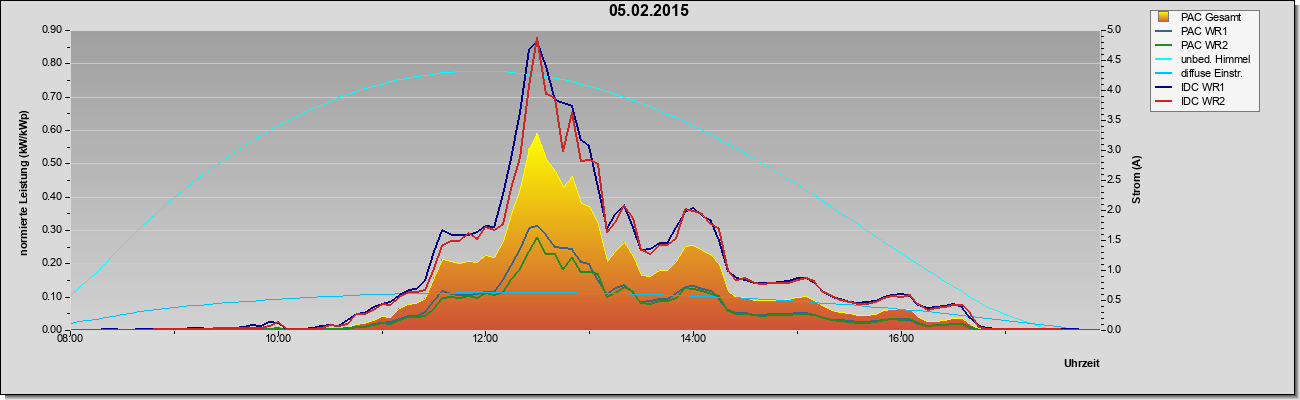Viewport: 1300px width, 400px height.
Task: Click the 16:00 label on time axis
Action: coord(901,340)
